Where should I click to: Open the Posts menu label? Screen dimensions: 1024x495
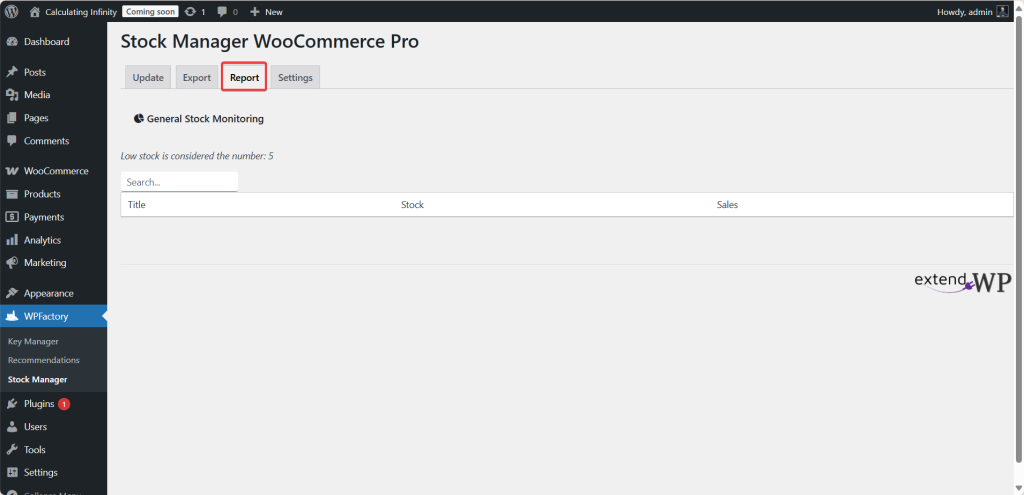point(35,72)
